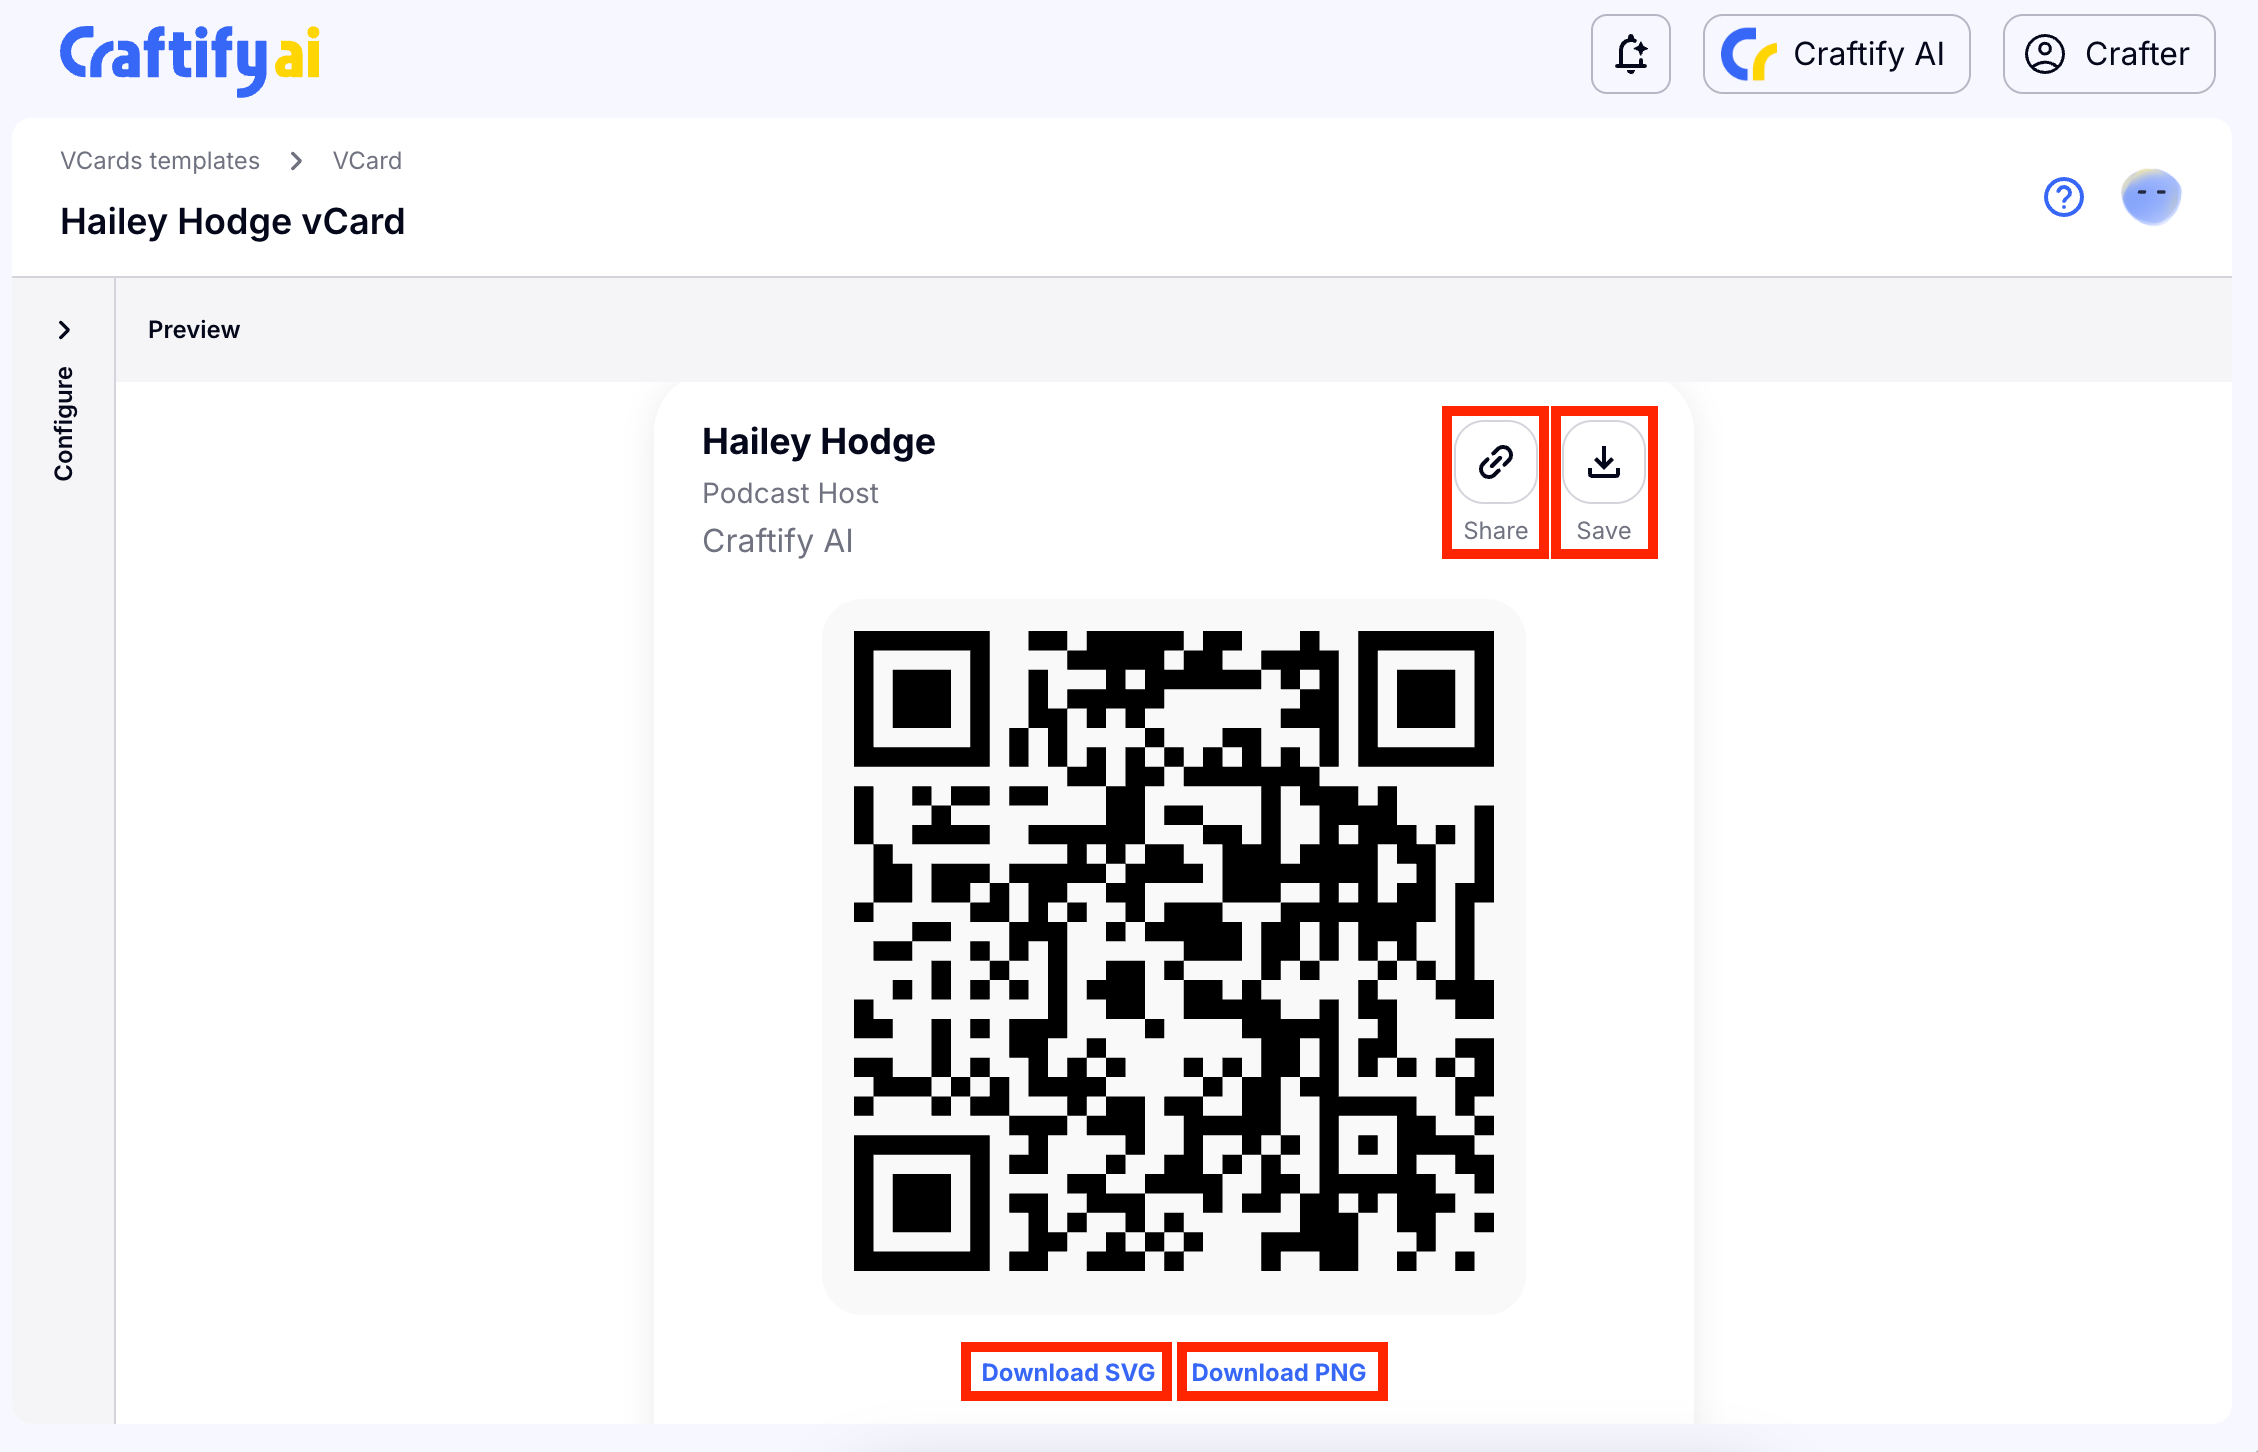This screenshot has width=2258, height=1452.
Task: Go to VCards templates breadcrumb
Action: point(160,161)
